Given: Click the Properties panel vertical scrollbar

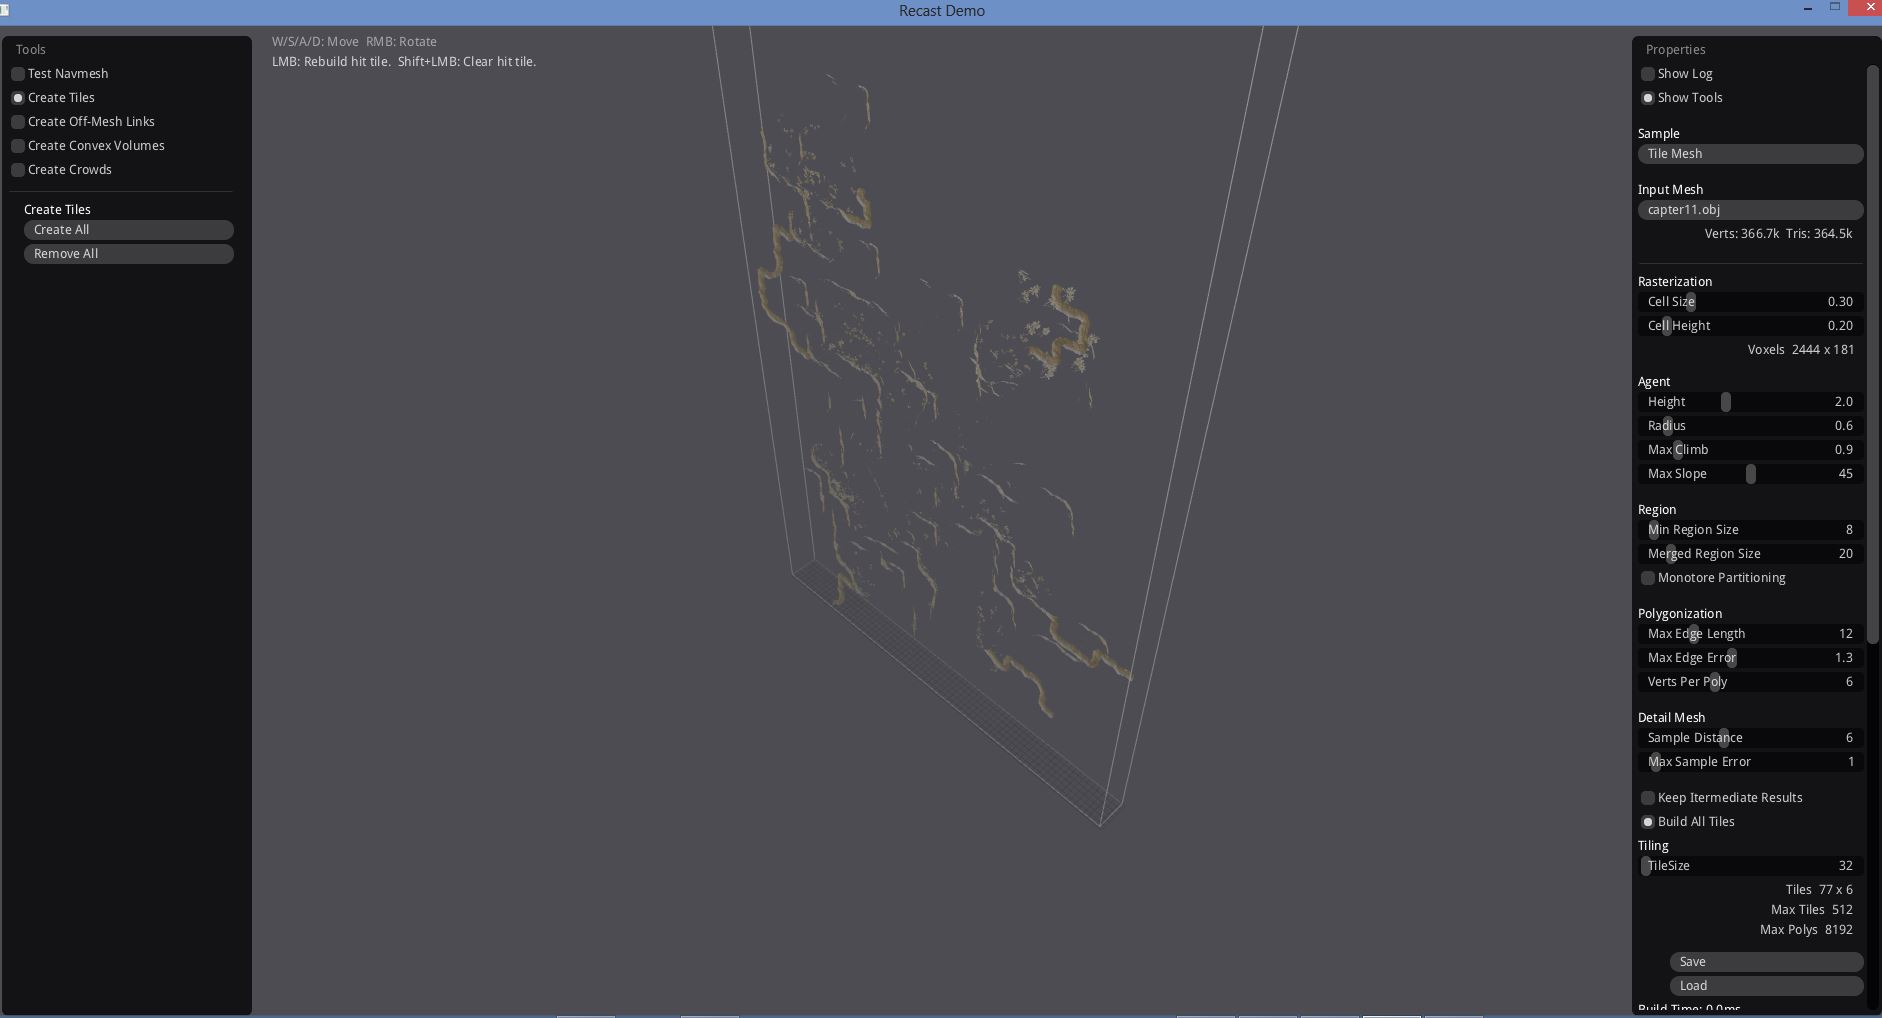Looking at the screenshot, I should tap(1873, 350).
